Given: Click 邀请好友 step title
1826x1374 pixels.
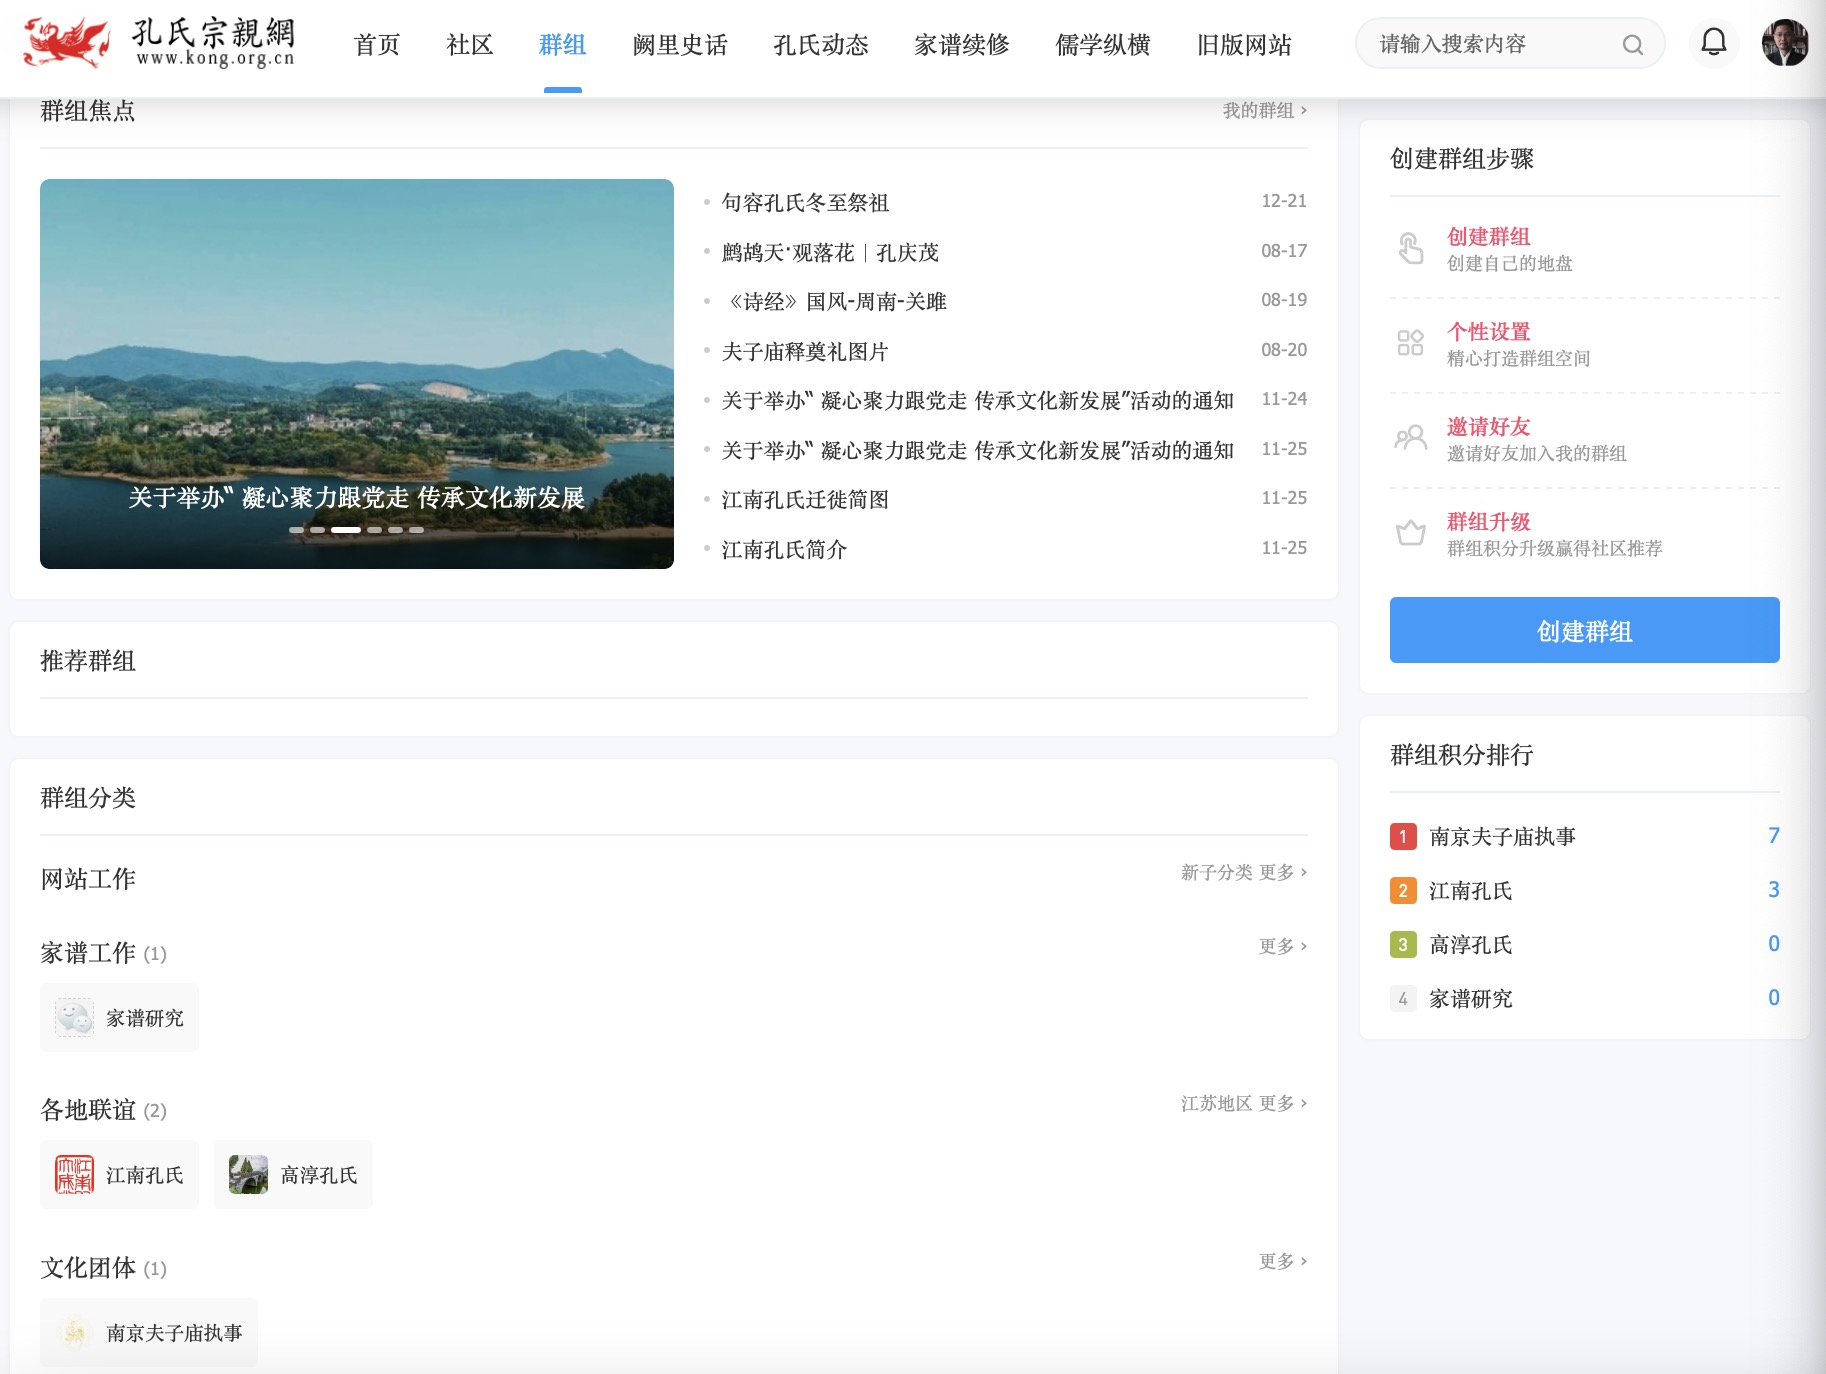Looking at the screenshot, I should click(1489, 426).
